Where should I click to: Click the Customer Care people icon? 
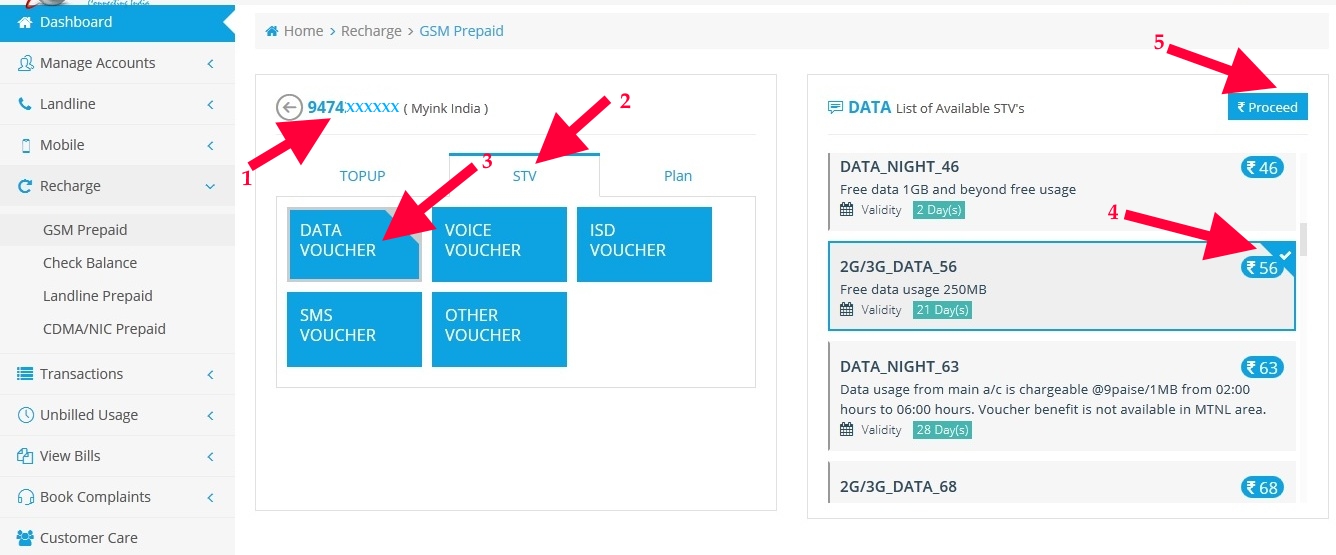point(26,538)
